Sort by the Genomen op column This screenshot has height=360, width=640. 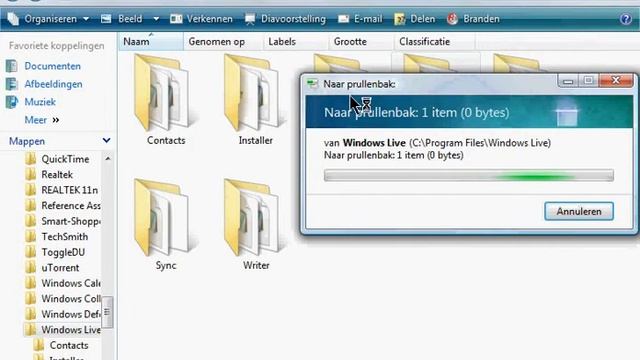tap(222, 42)
